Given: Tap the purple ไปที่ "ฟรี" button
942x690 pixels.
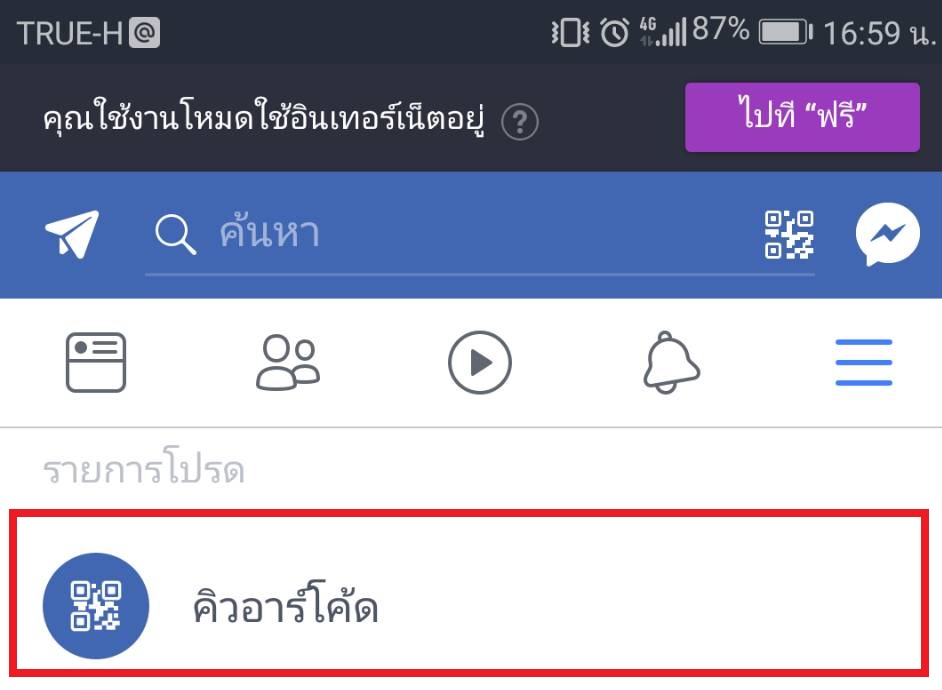Looking at the screenshot, I should click(802, 117).
